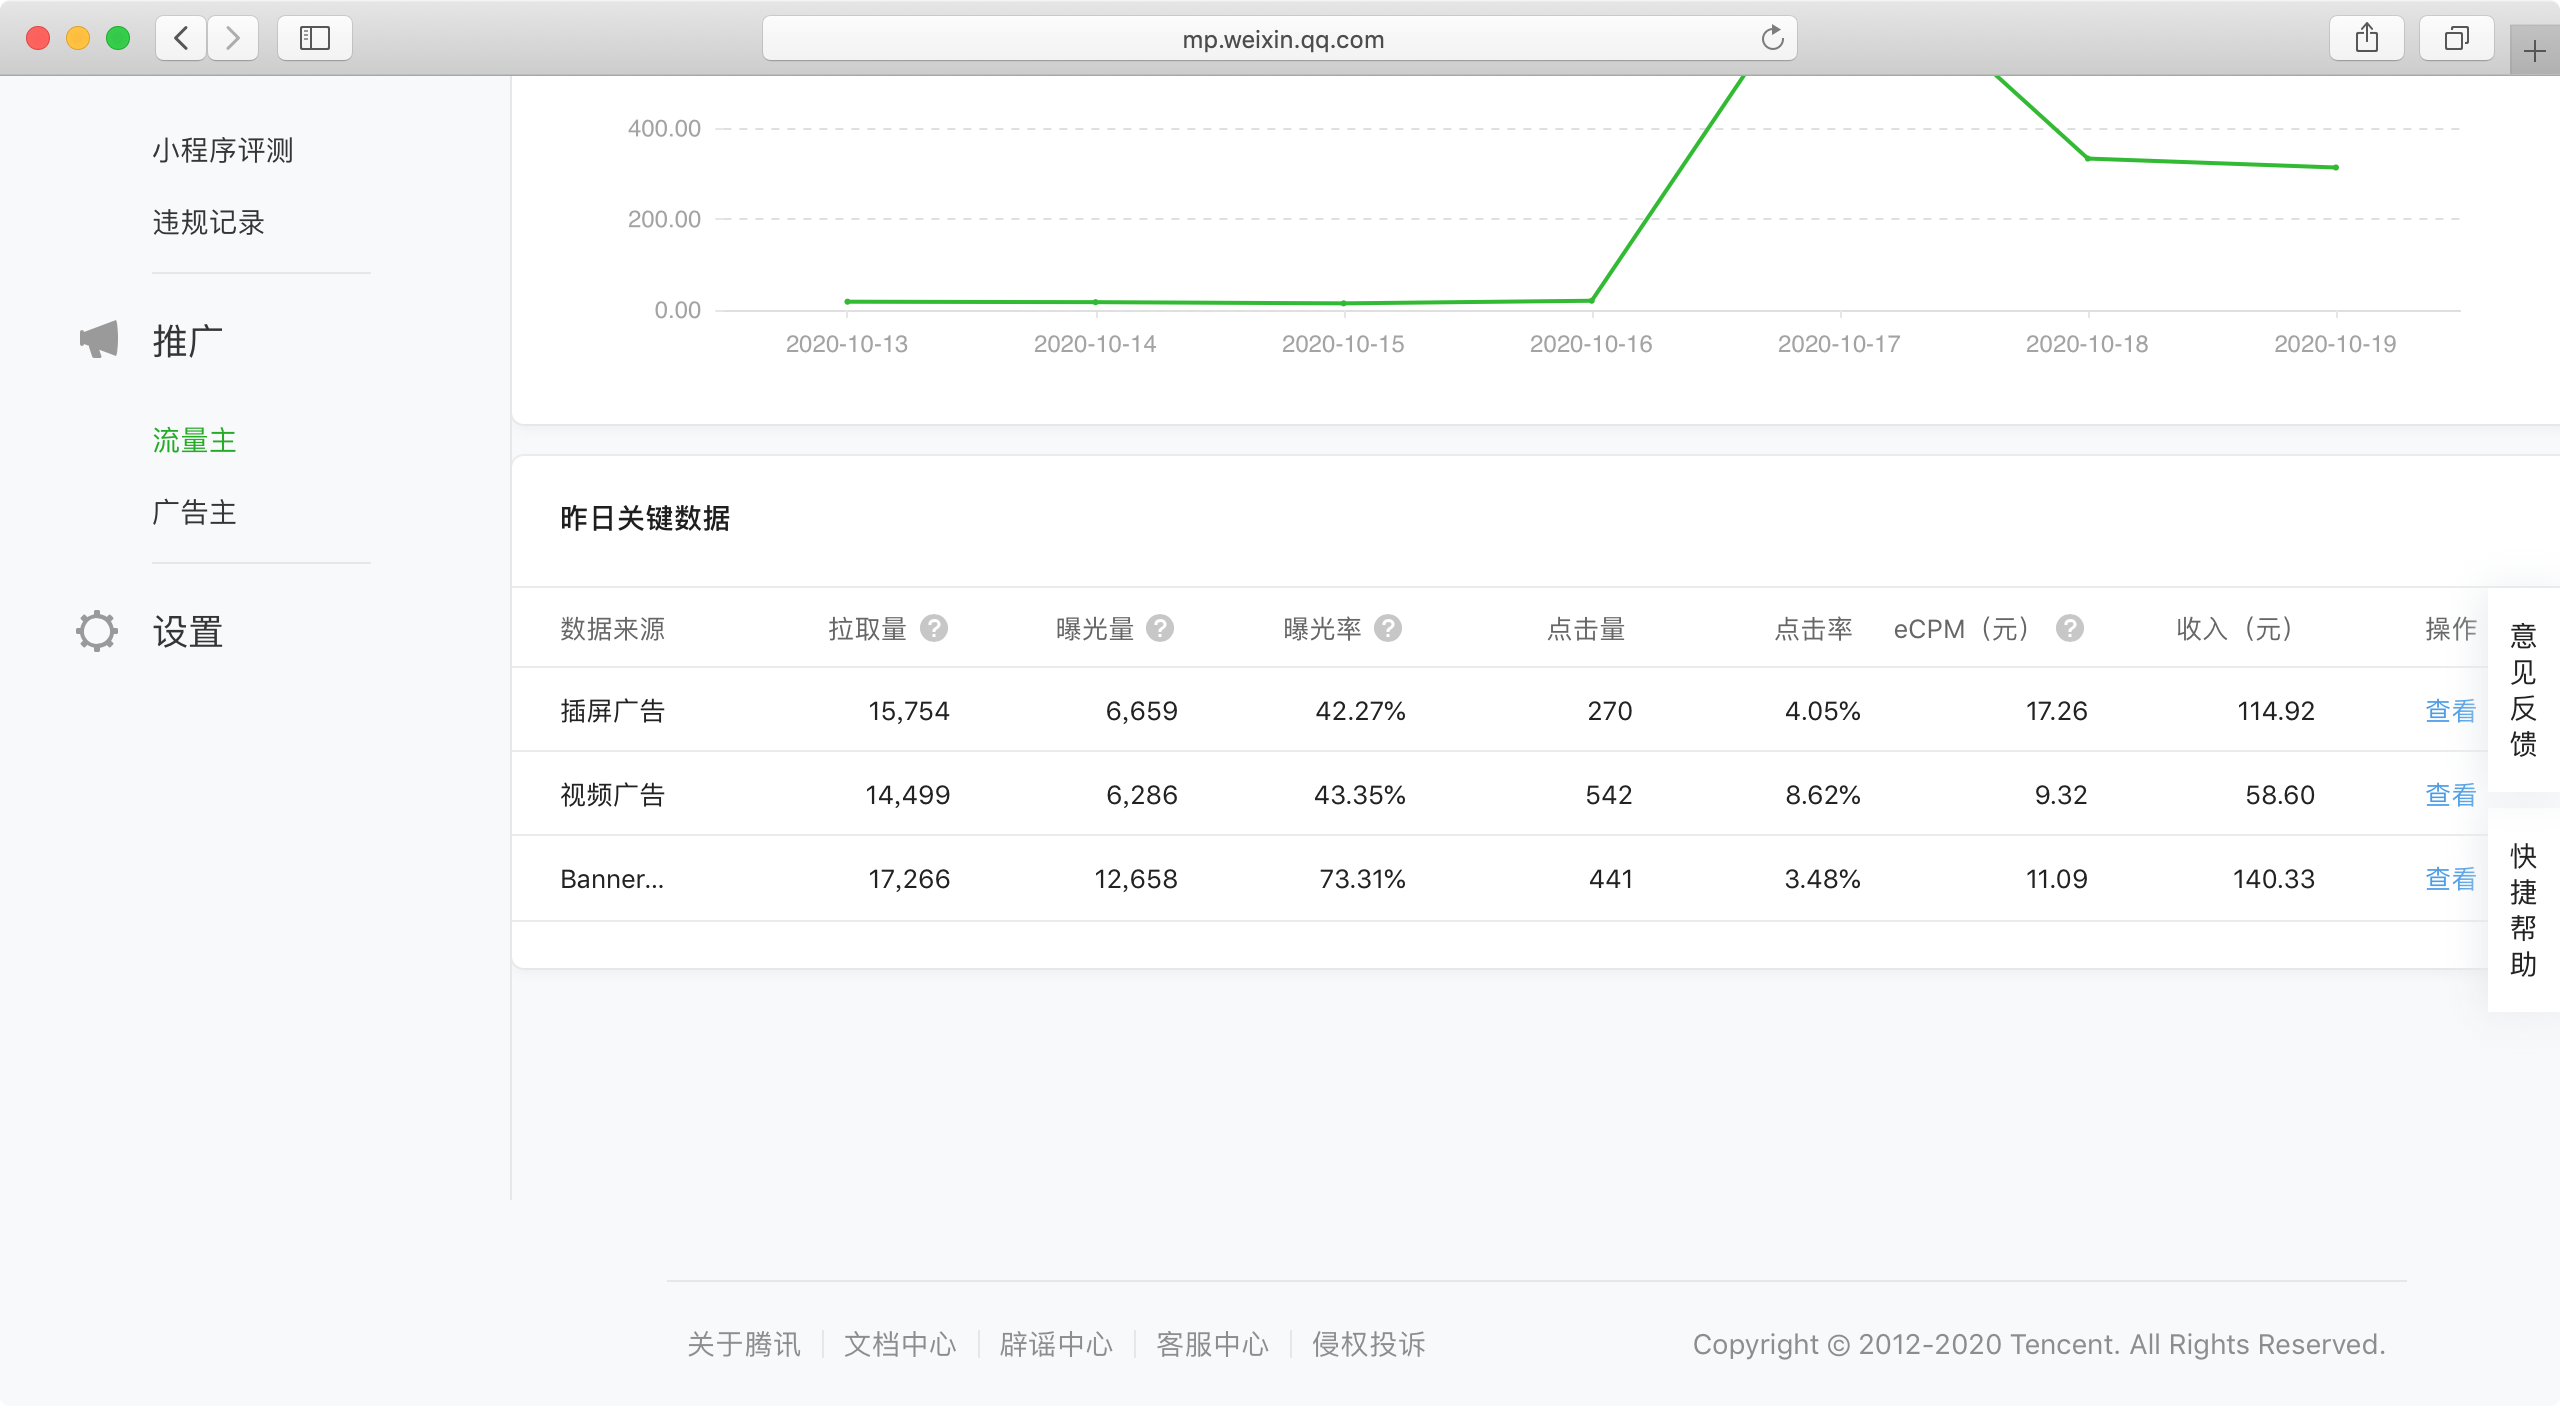Reload the page with the refresh icon
2560x1406 pixels.
coord(1772,39)
